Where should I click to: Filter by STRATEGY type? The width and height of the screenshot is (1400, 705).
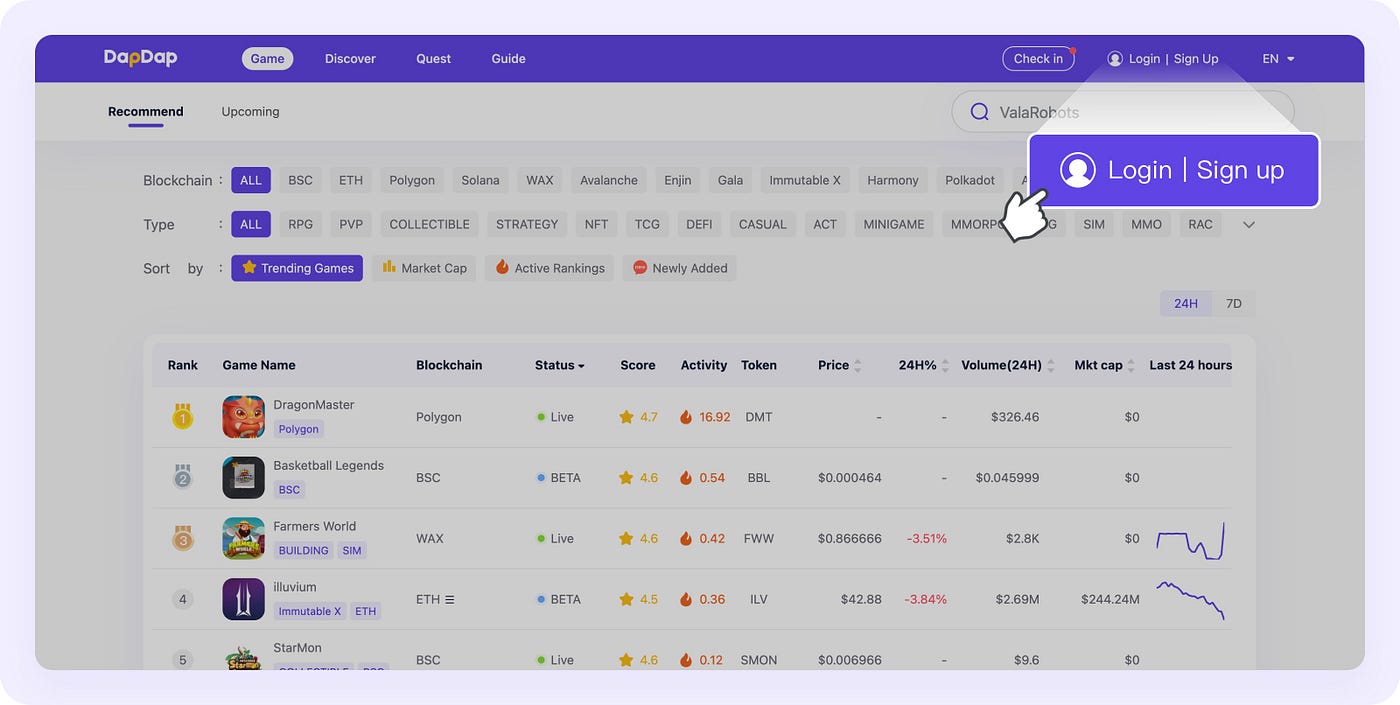527,224
